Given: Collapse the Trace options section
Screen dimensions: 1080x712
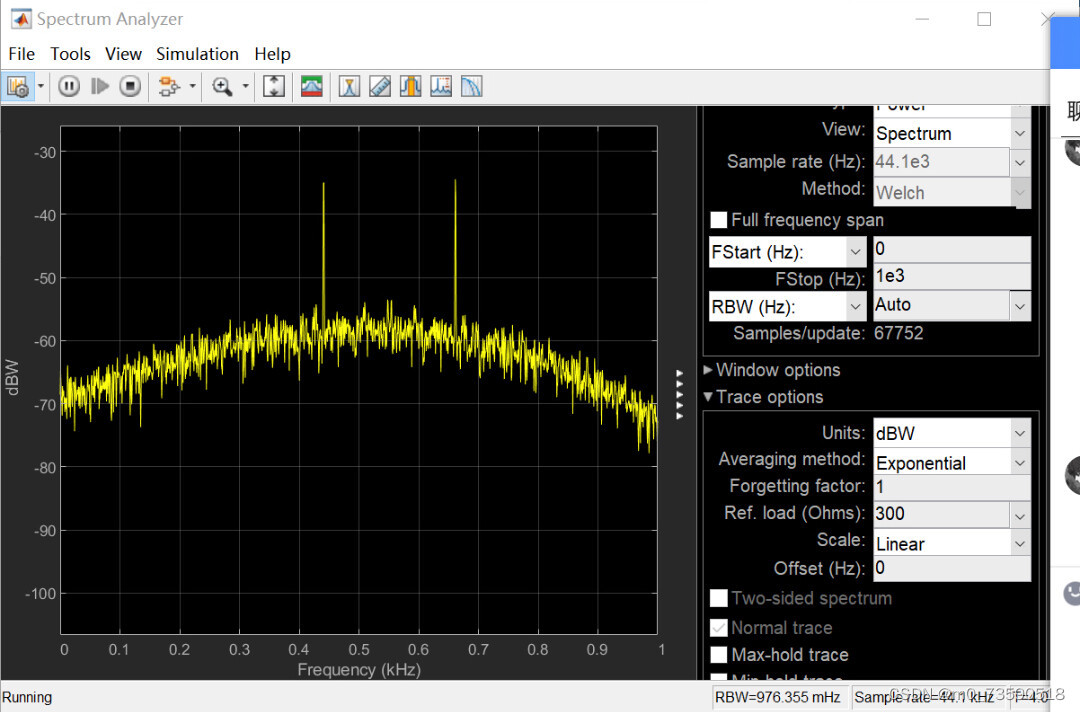Looking at the screenshot, I should point(708,397).
